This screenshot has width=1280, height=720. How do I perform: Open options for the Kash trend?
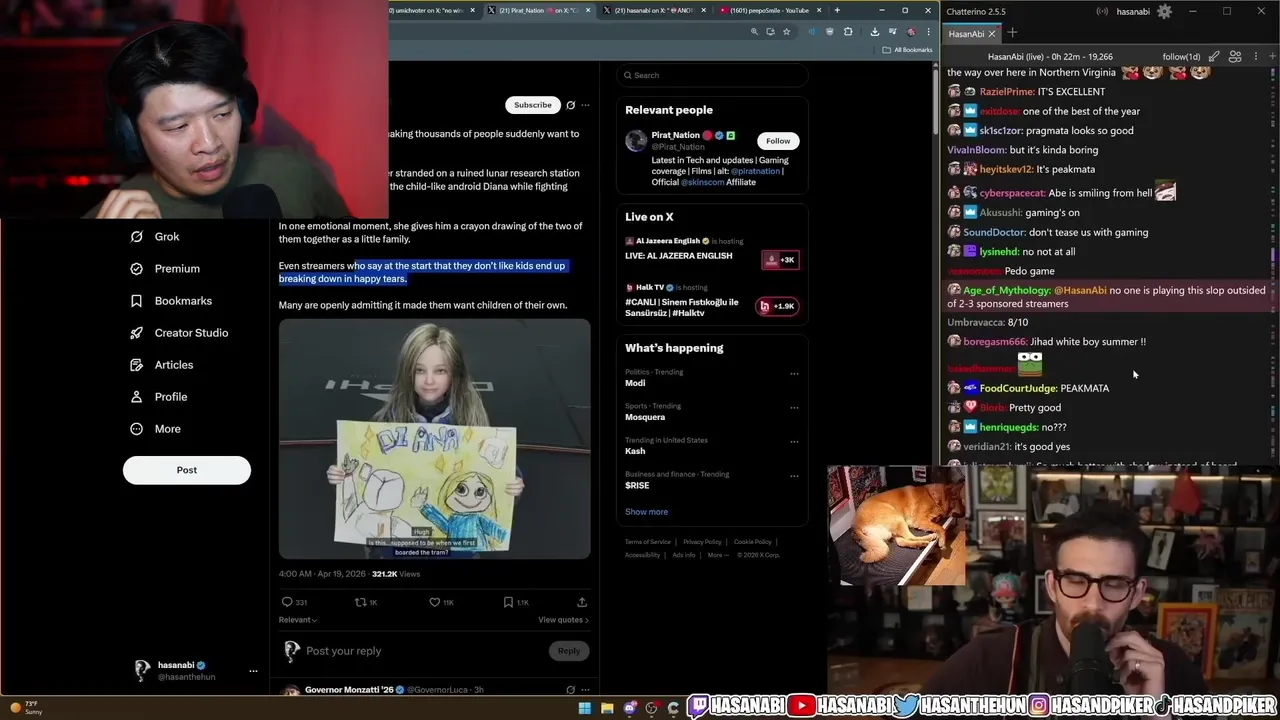pos(794,442)
